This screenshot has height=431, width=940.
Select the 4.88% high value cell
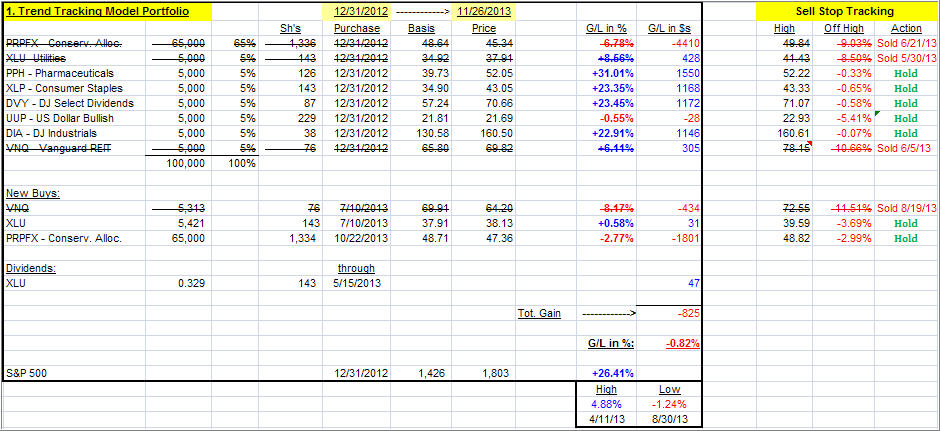(606, 403)
